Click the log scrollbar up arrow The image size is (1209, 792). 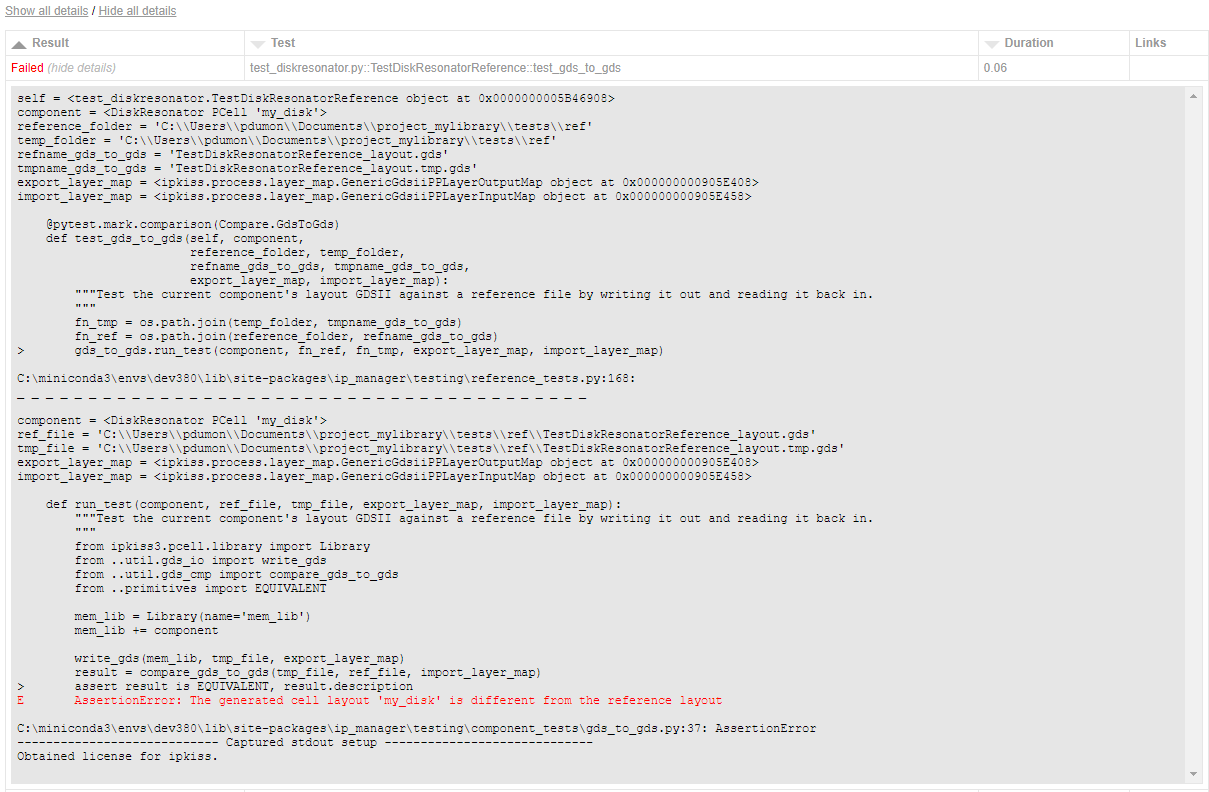(x=1192, y=96)
